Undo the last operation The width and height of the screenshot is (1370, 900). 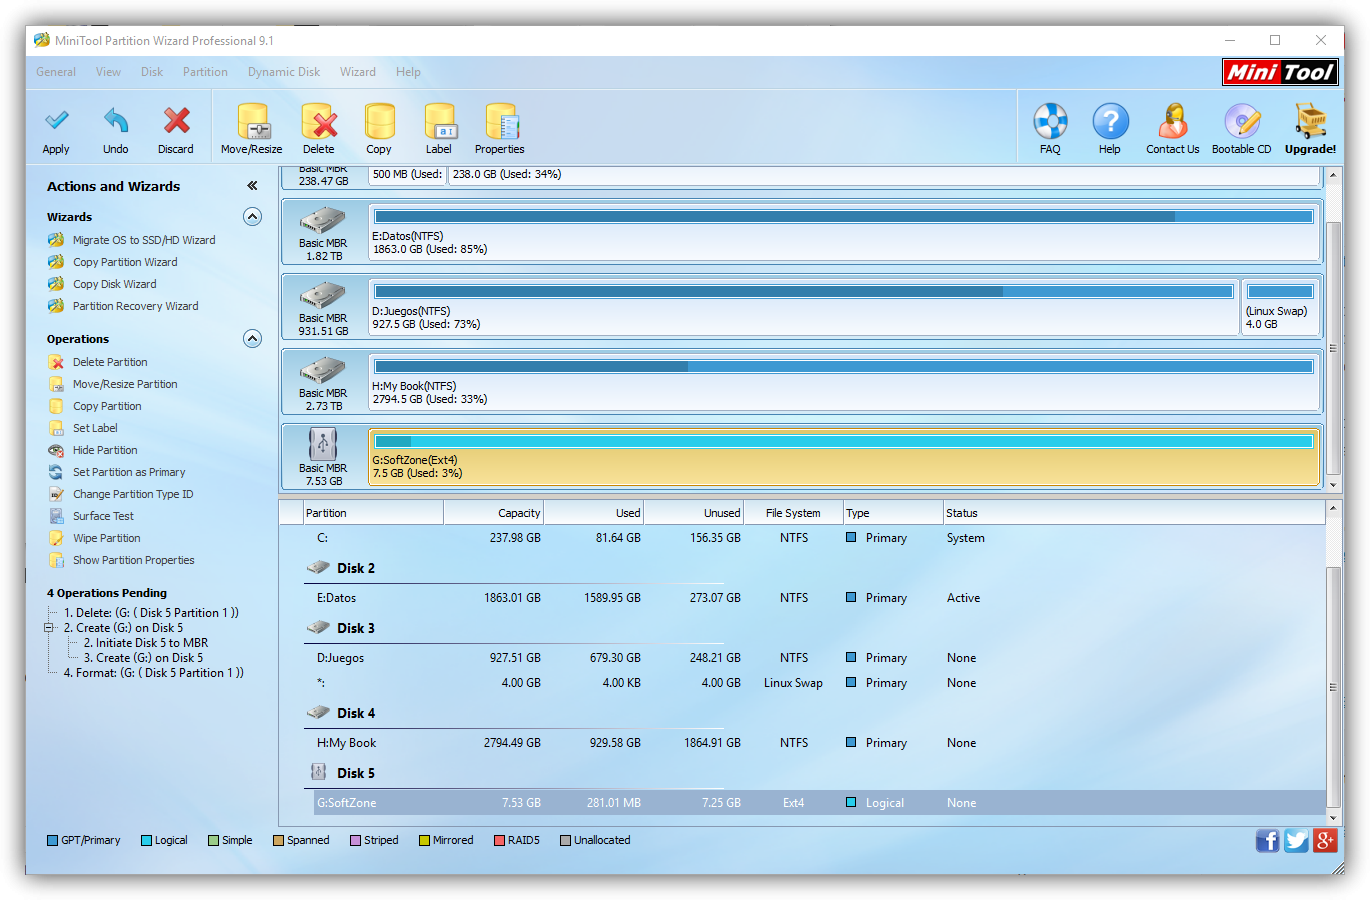(116, 130)
